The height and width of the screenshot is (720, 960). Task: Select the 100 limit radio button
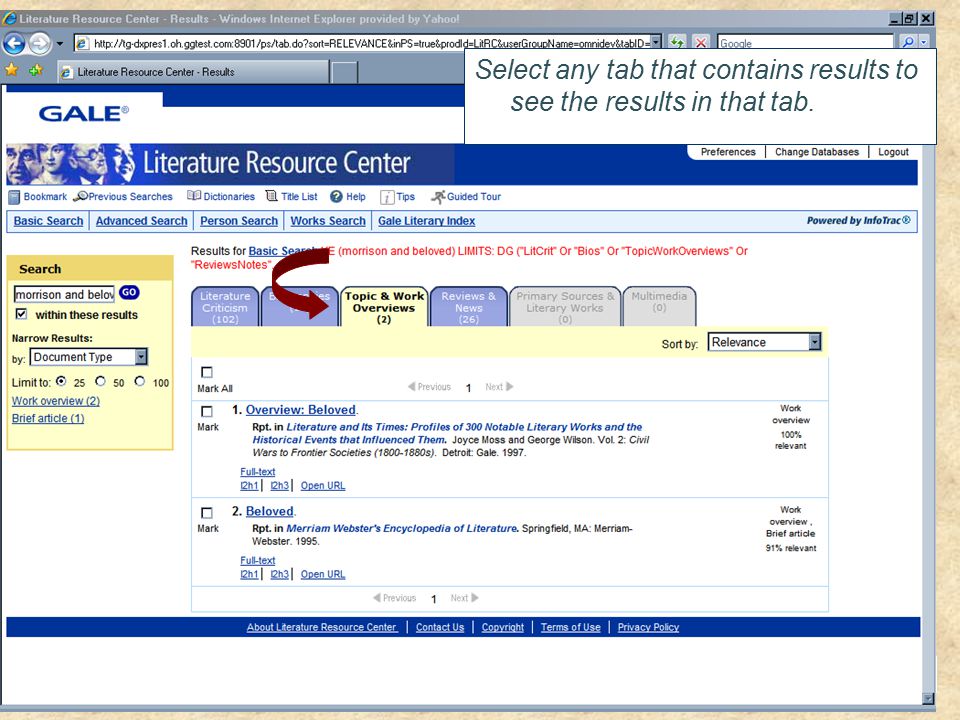point(140,381)
